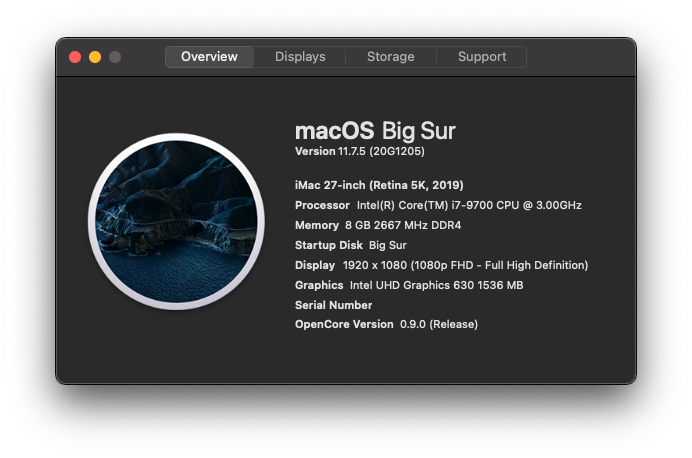Click the Display label

(x=315, y=265)
